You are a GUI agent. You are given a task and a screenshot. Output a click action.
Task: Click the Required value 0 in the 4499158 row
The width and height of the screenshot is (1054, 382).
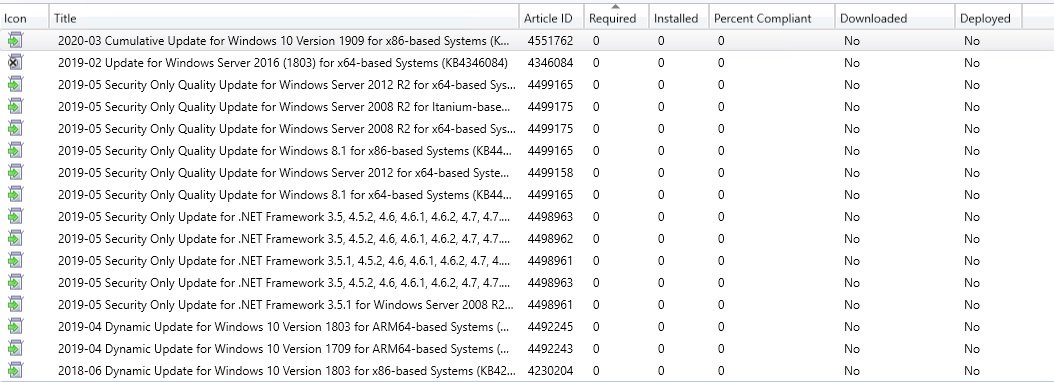coord(596,173)
